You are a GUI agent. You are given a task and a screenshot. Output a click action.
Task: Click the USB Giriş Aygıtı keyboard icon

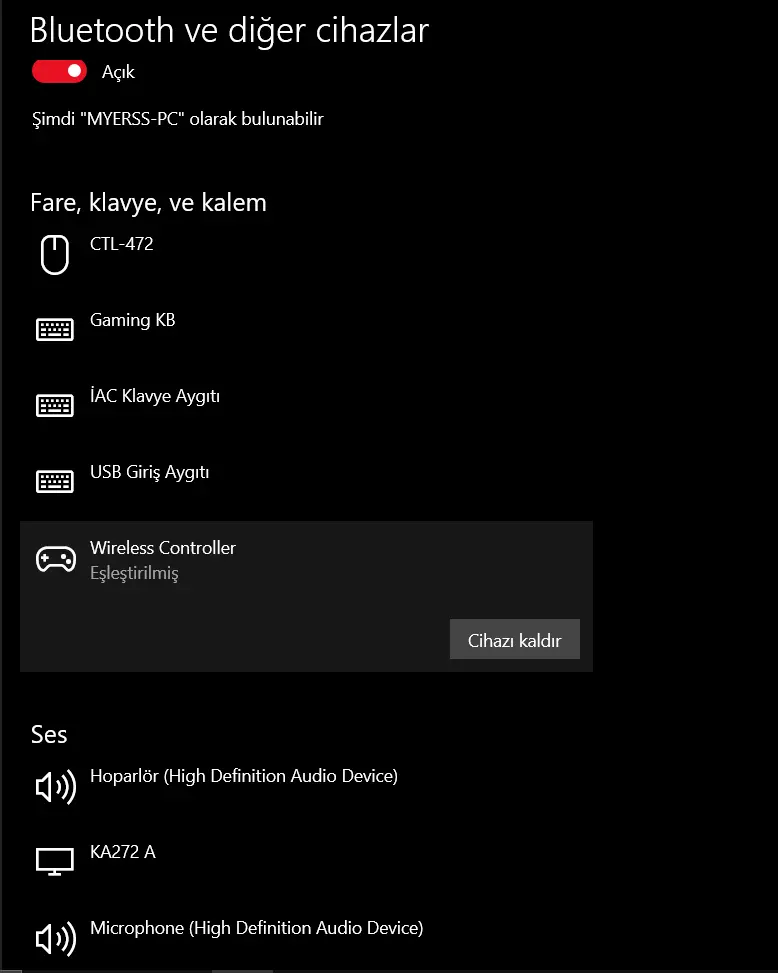(55, 482)
